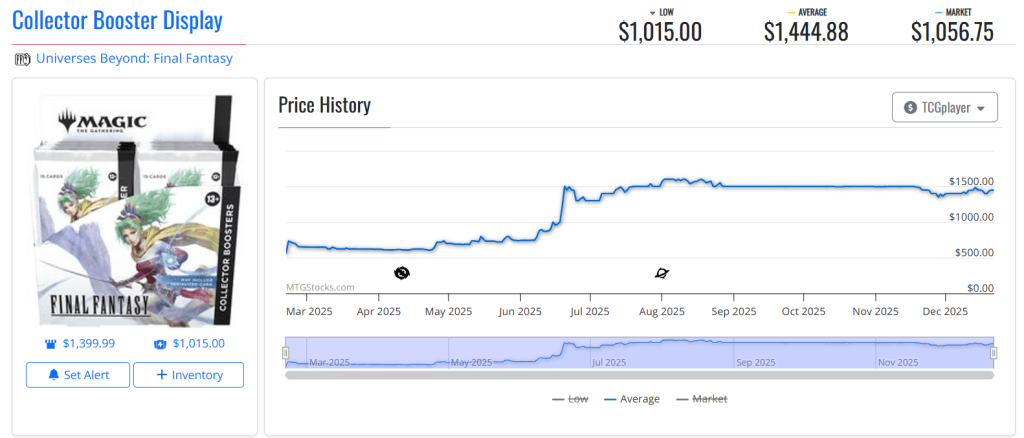Toggle the Market series in chart legend
The height and width of the screenshot is (438, 1024).
[702, 399]
